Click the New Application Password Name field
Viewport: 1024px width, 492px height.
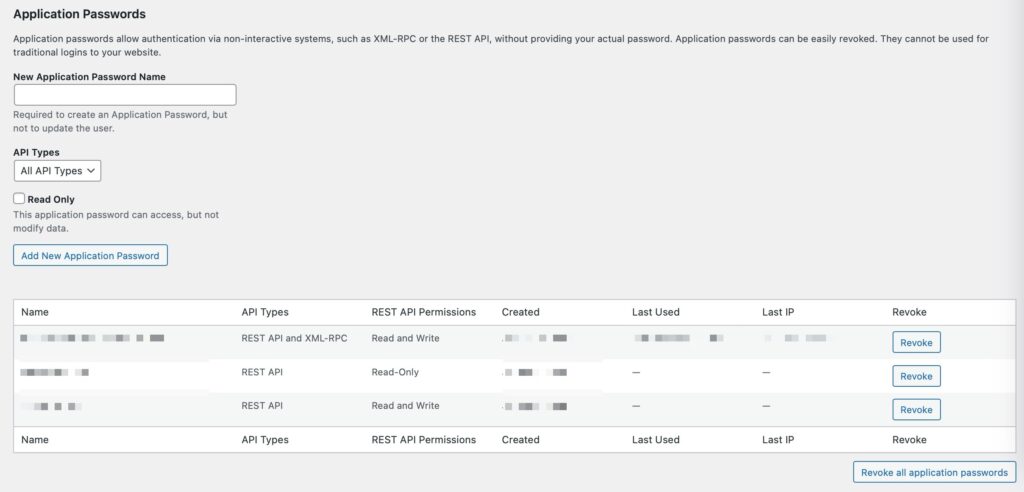point(125,95)
